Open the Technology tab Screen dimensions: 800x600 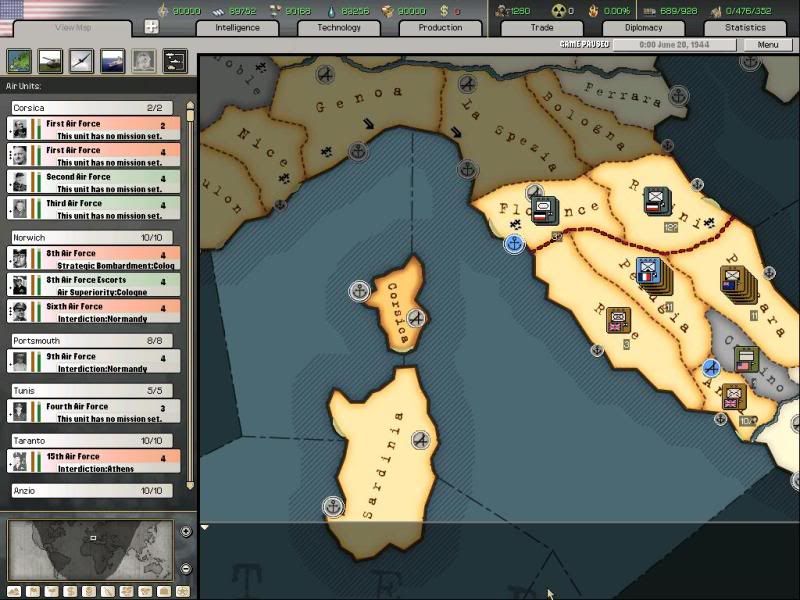pos(339,28)
